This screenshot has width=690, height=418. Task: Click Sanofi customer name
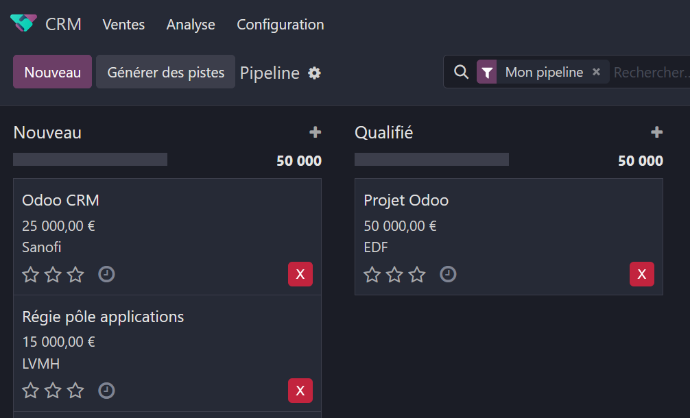pyautogui.click(x=42, y=247)
